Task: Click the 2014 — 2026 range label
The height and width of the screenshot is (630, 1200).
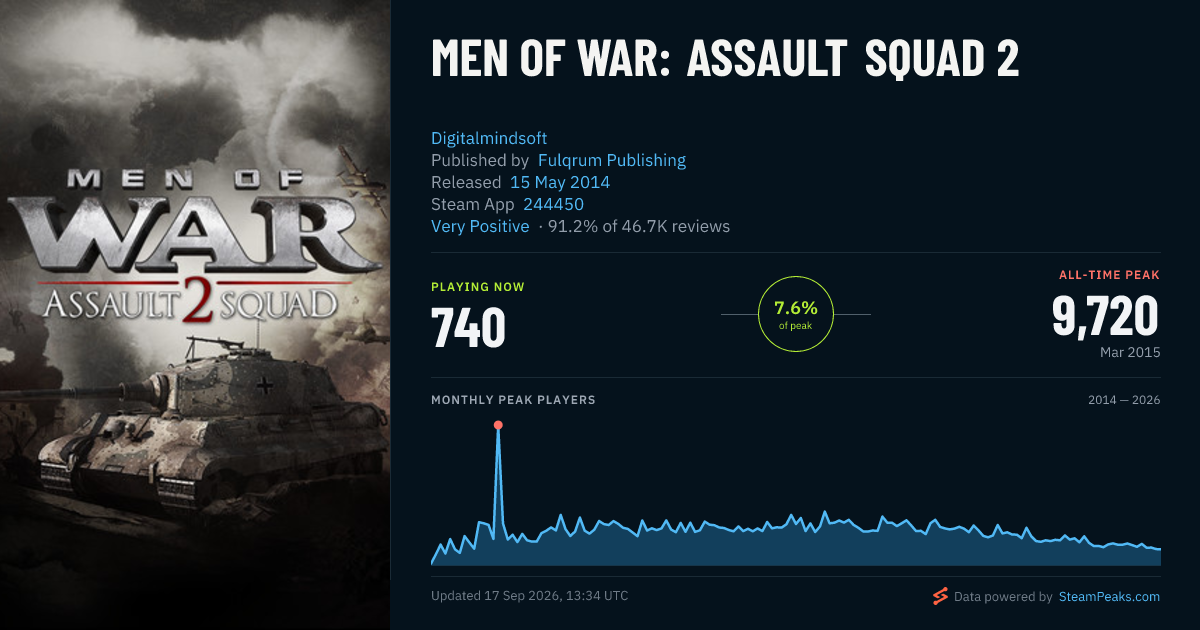Action: point(1124,400)
